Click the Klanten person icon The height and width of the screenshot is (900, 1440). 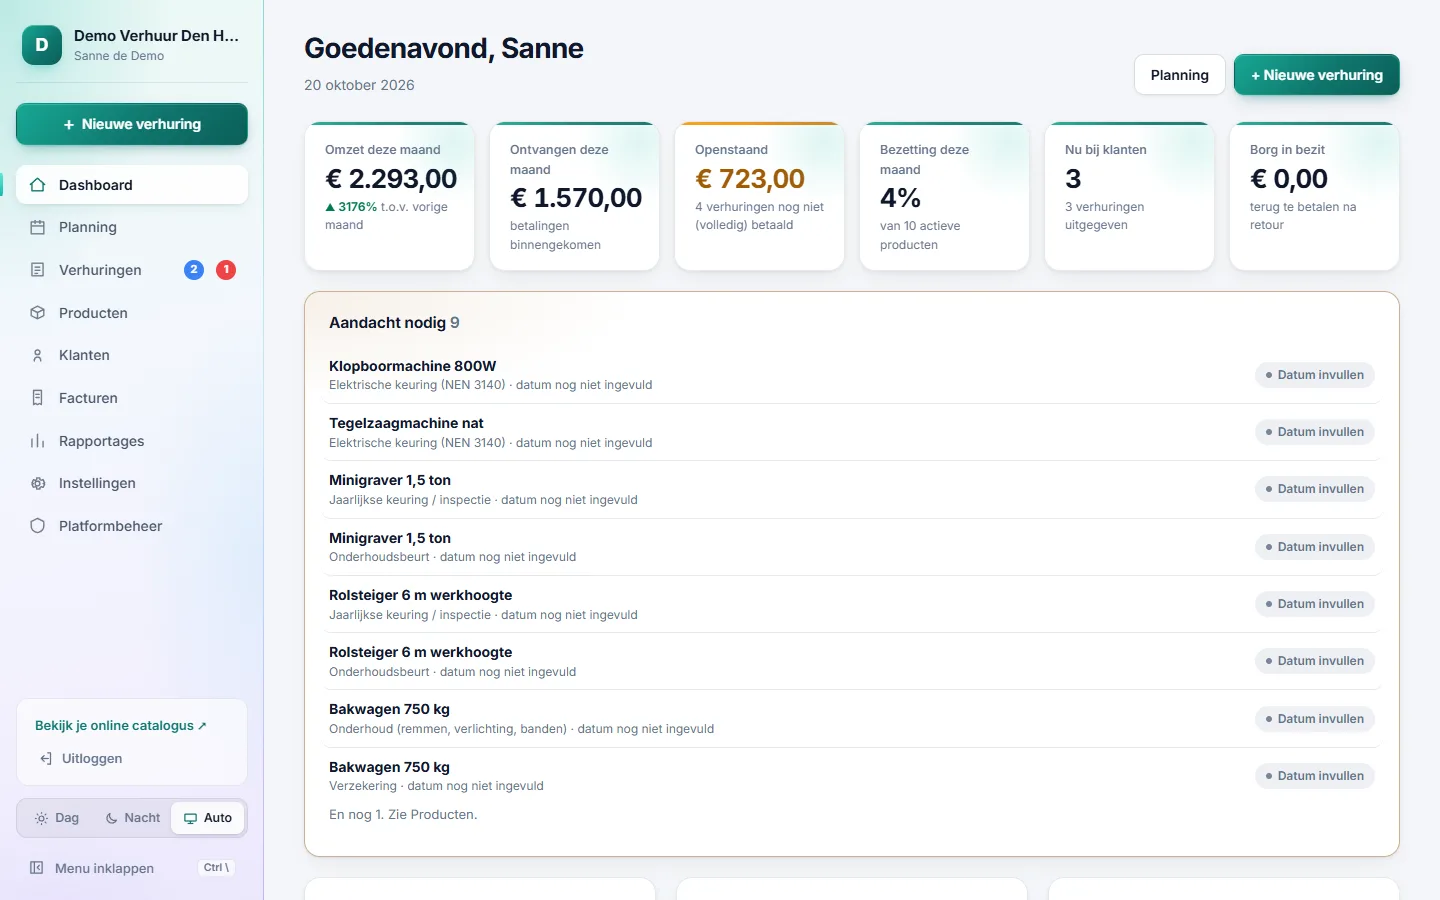click(x=38, y=355)
